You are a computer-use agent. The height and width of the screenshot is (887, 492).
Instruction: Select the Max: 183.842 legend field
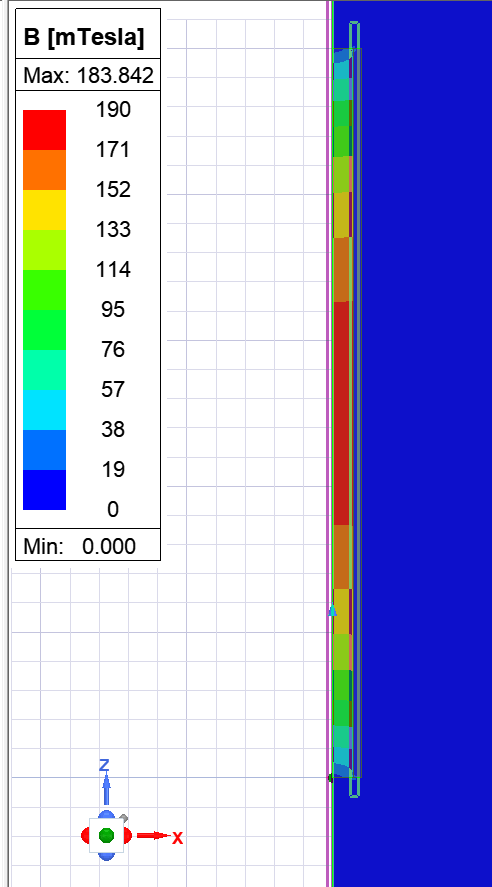[88, 75]
